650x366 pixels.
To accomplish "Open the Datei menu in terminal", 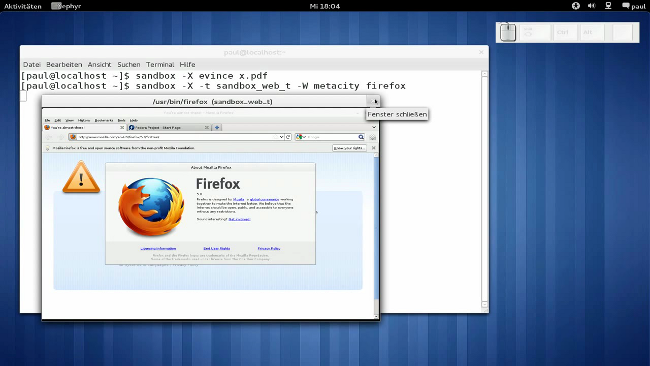I will [32, 65].
